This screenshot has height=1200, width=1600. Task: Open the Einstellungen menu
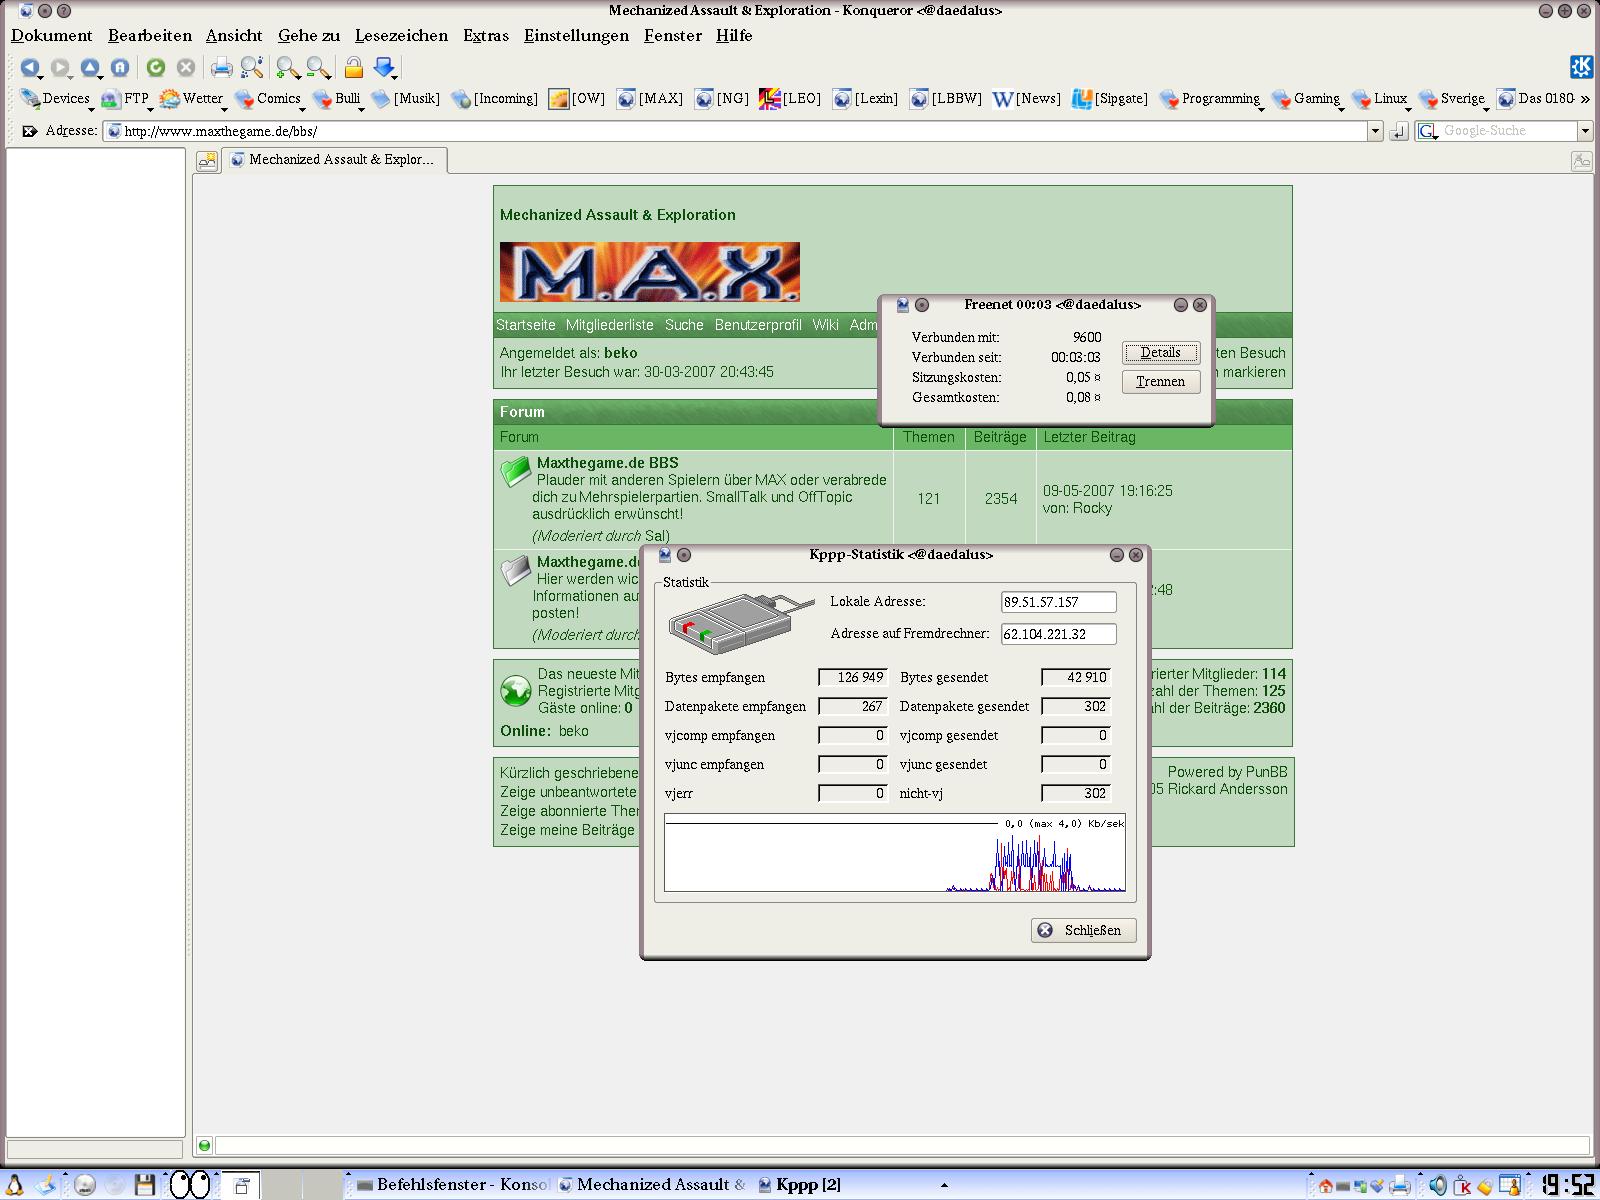pyautogui.click(x=576, y=35)
